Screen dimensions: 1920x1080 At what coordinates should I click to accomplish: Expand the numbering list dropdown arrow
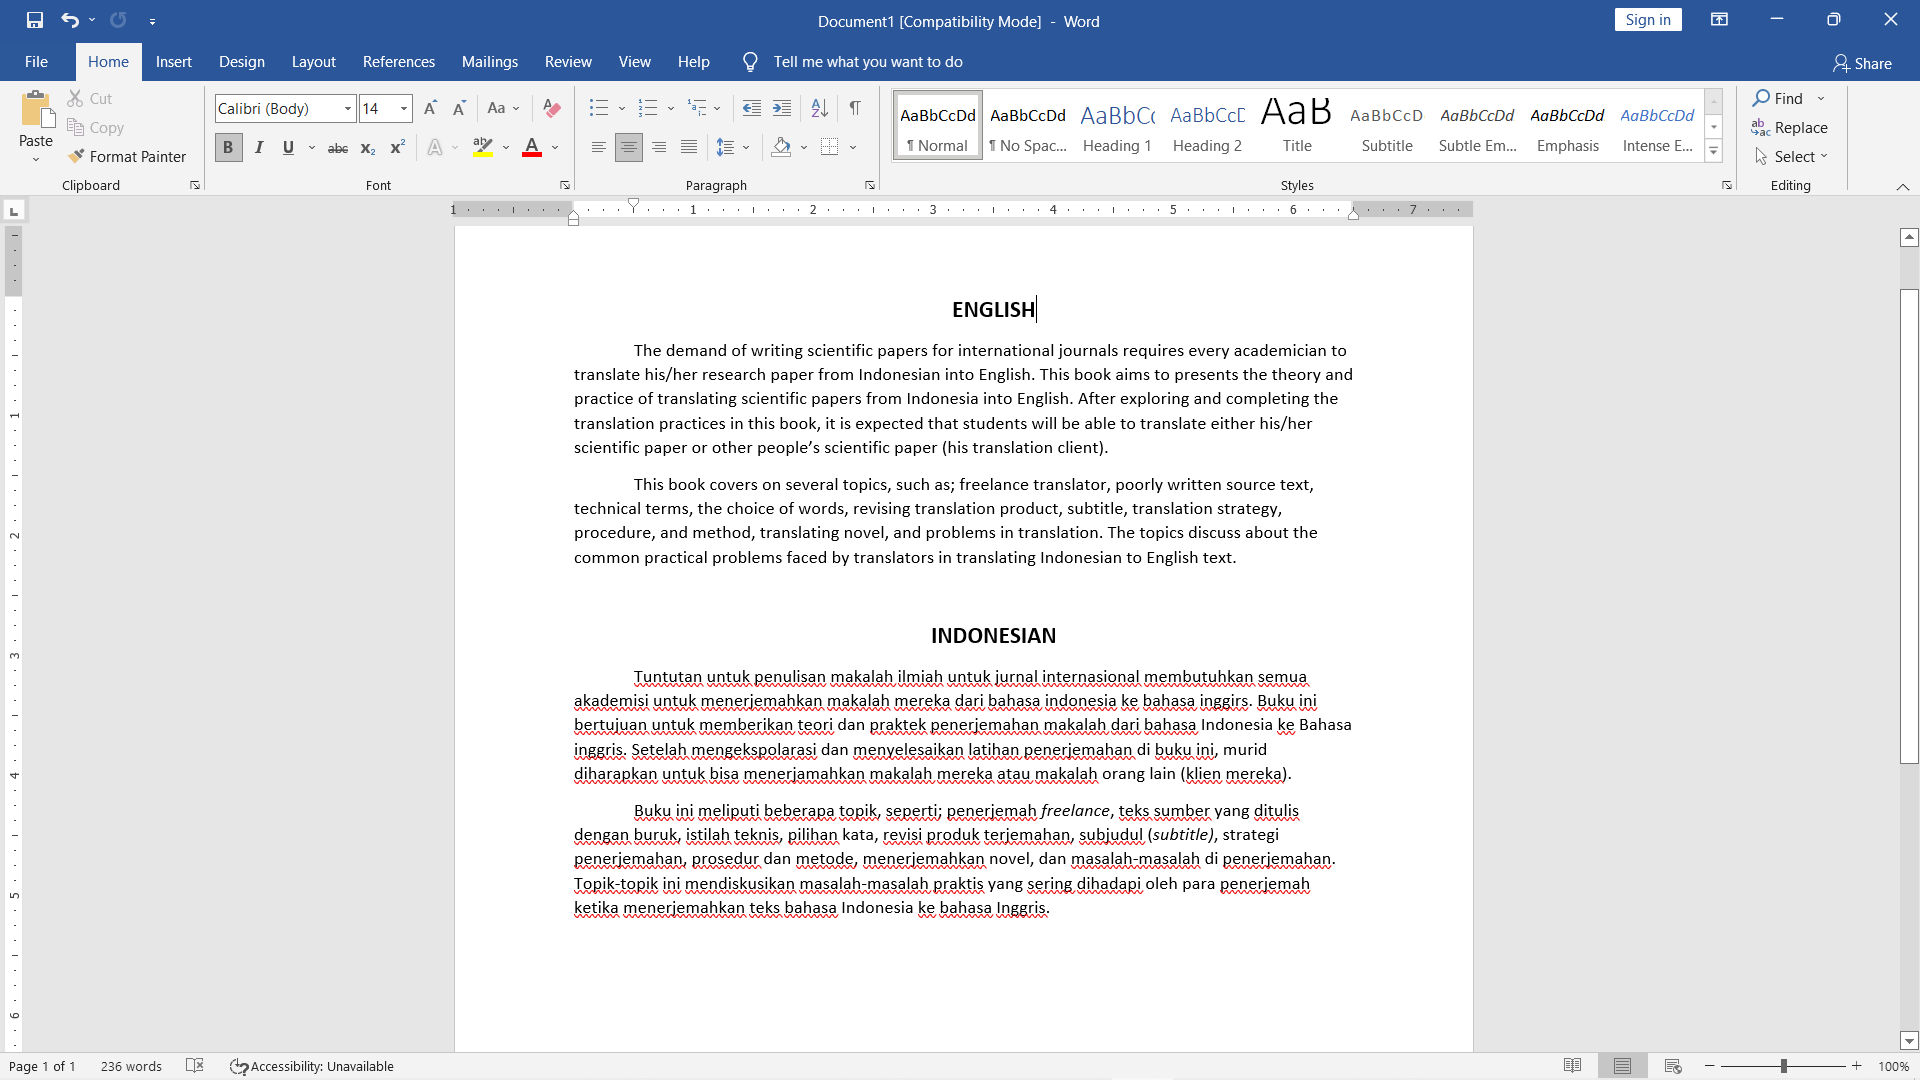(x=671, y=108)
